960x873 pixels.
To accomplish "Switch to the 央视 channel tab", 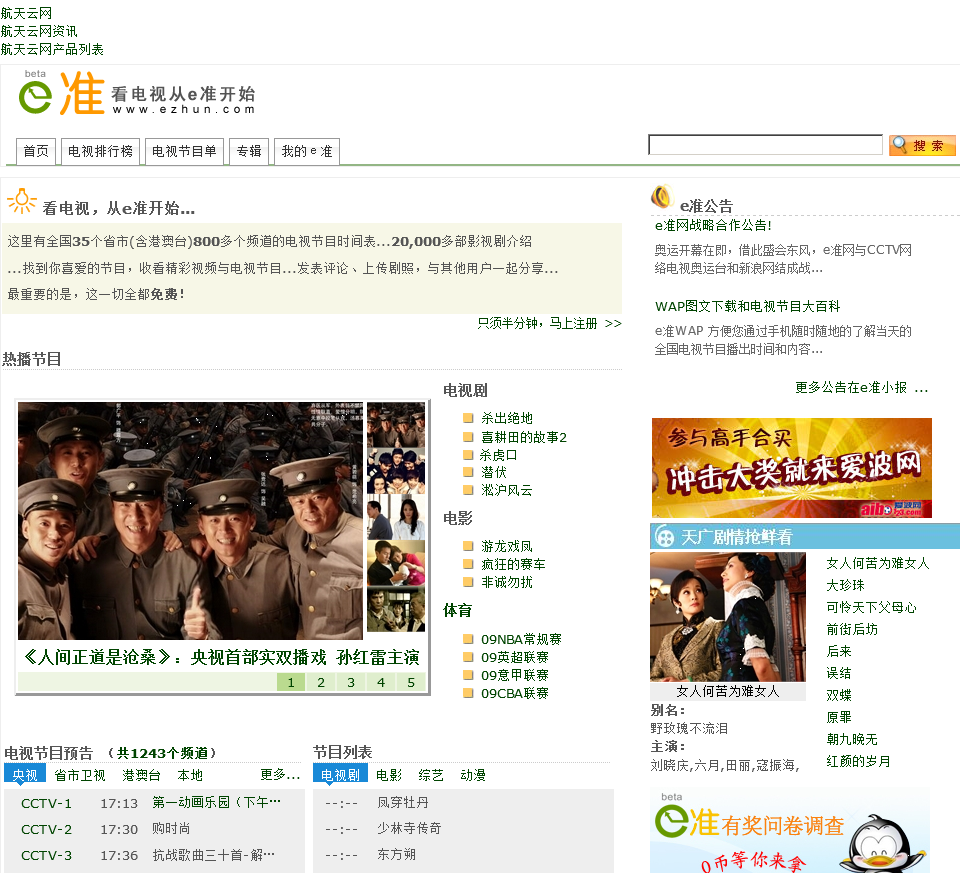I will pos(25,774).
